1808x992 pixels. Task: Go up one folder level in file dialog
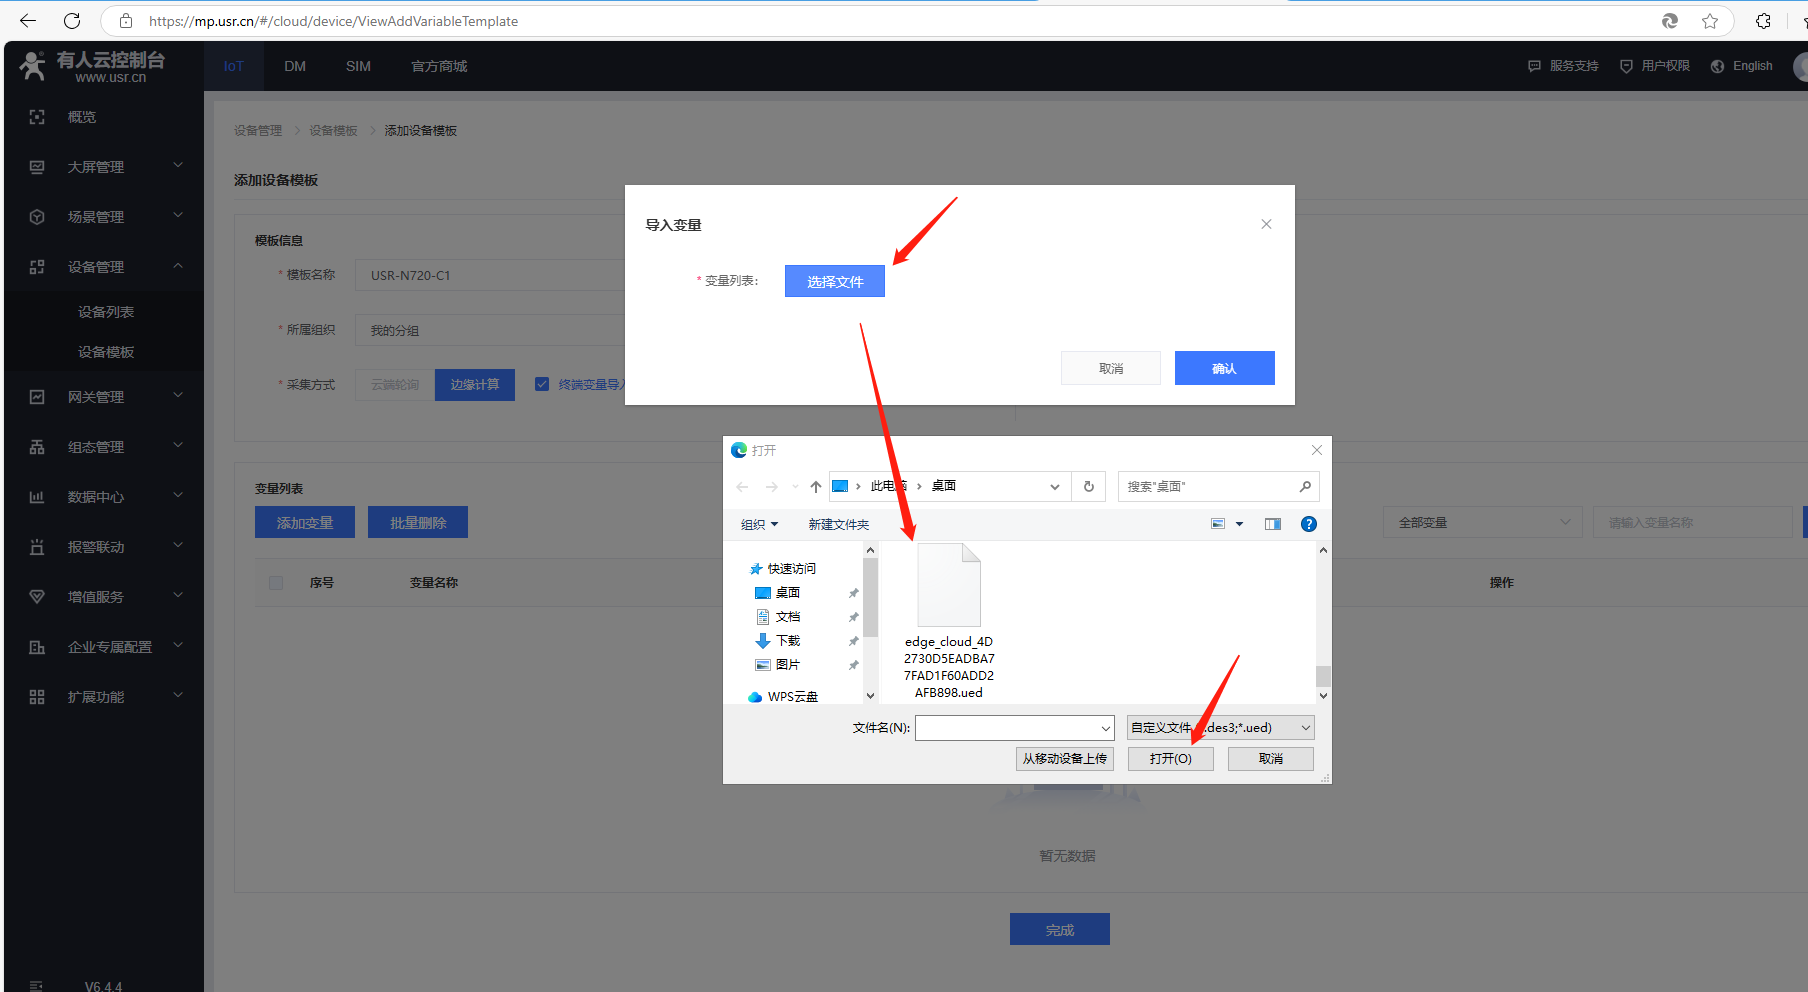pos(816,487)
